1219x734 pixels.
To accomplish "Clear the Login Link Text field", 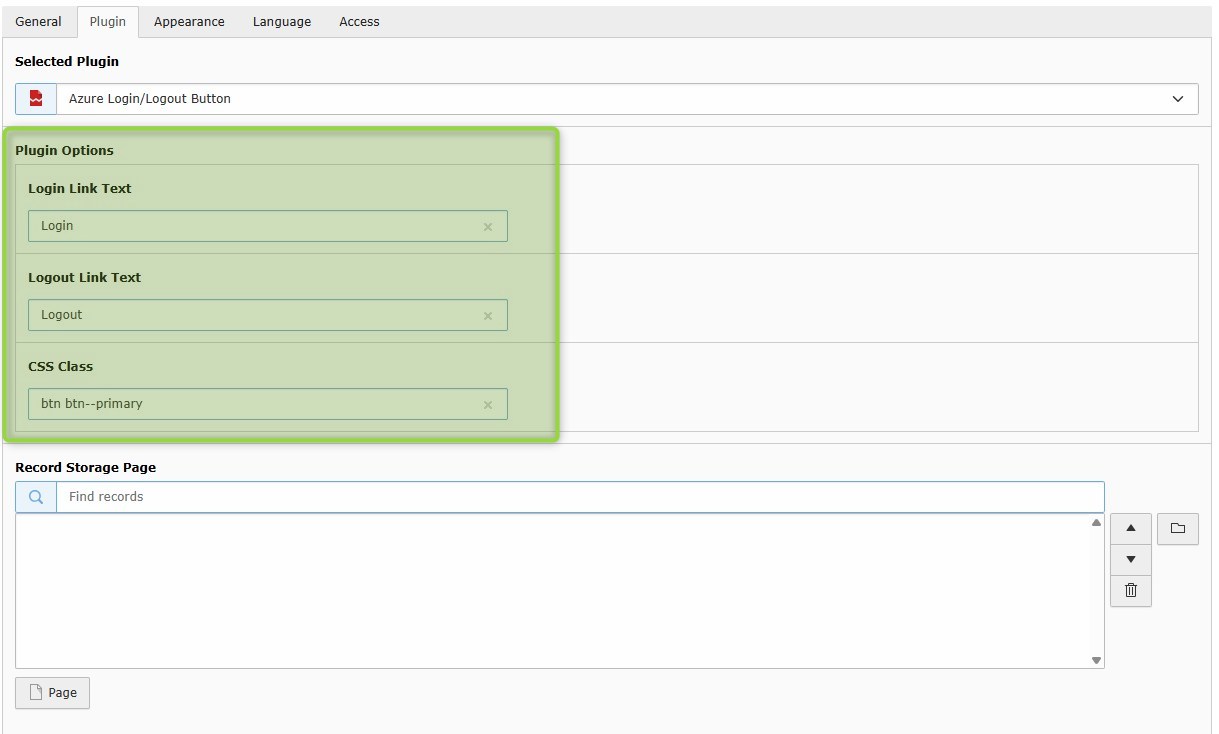I will point(488,227).
